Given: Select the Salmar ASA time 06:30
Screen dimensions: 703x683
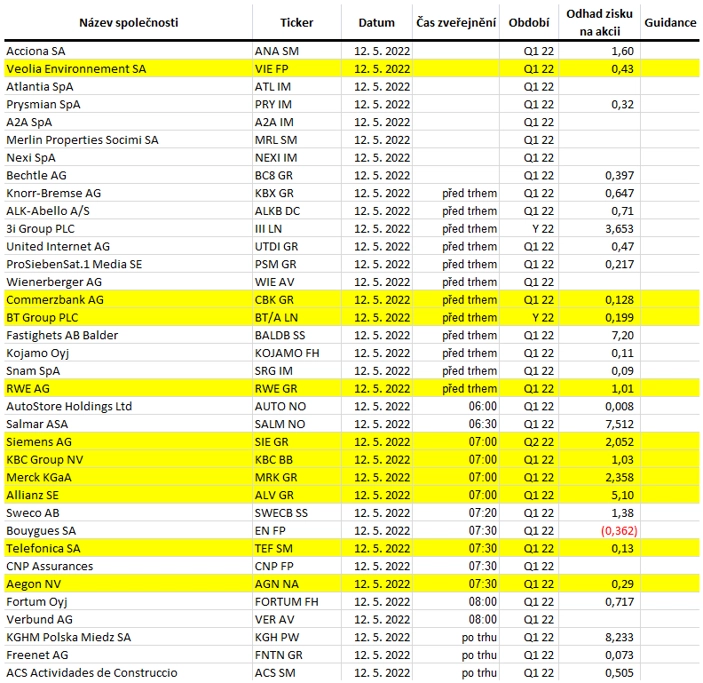Looking at the screenshot, I should point(482,424).
